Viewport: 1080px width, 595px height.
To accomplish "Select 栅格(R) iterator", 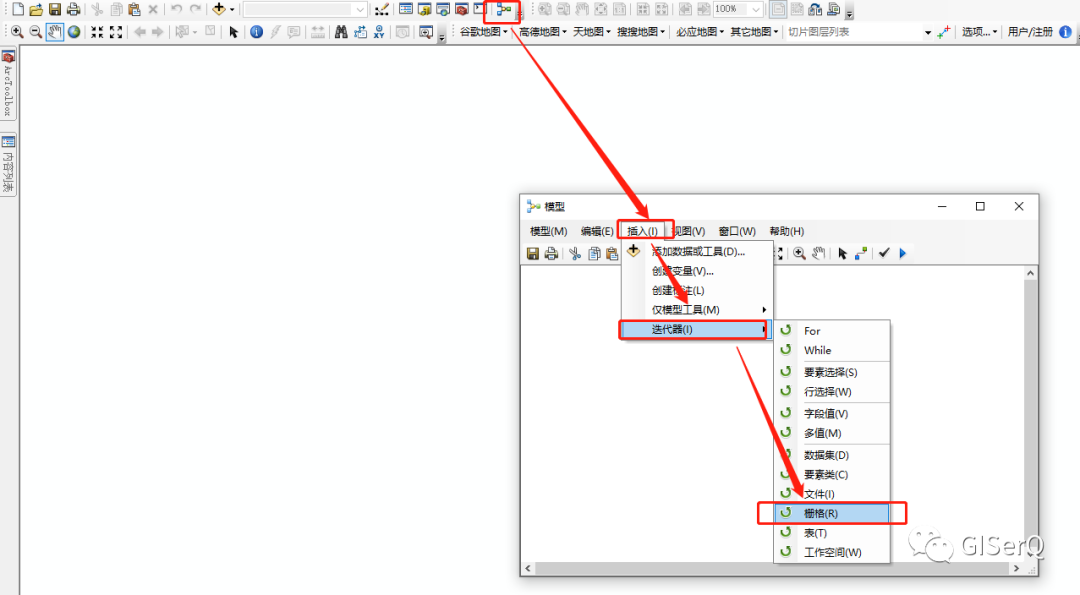I will pos(832,514).
